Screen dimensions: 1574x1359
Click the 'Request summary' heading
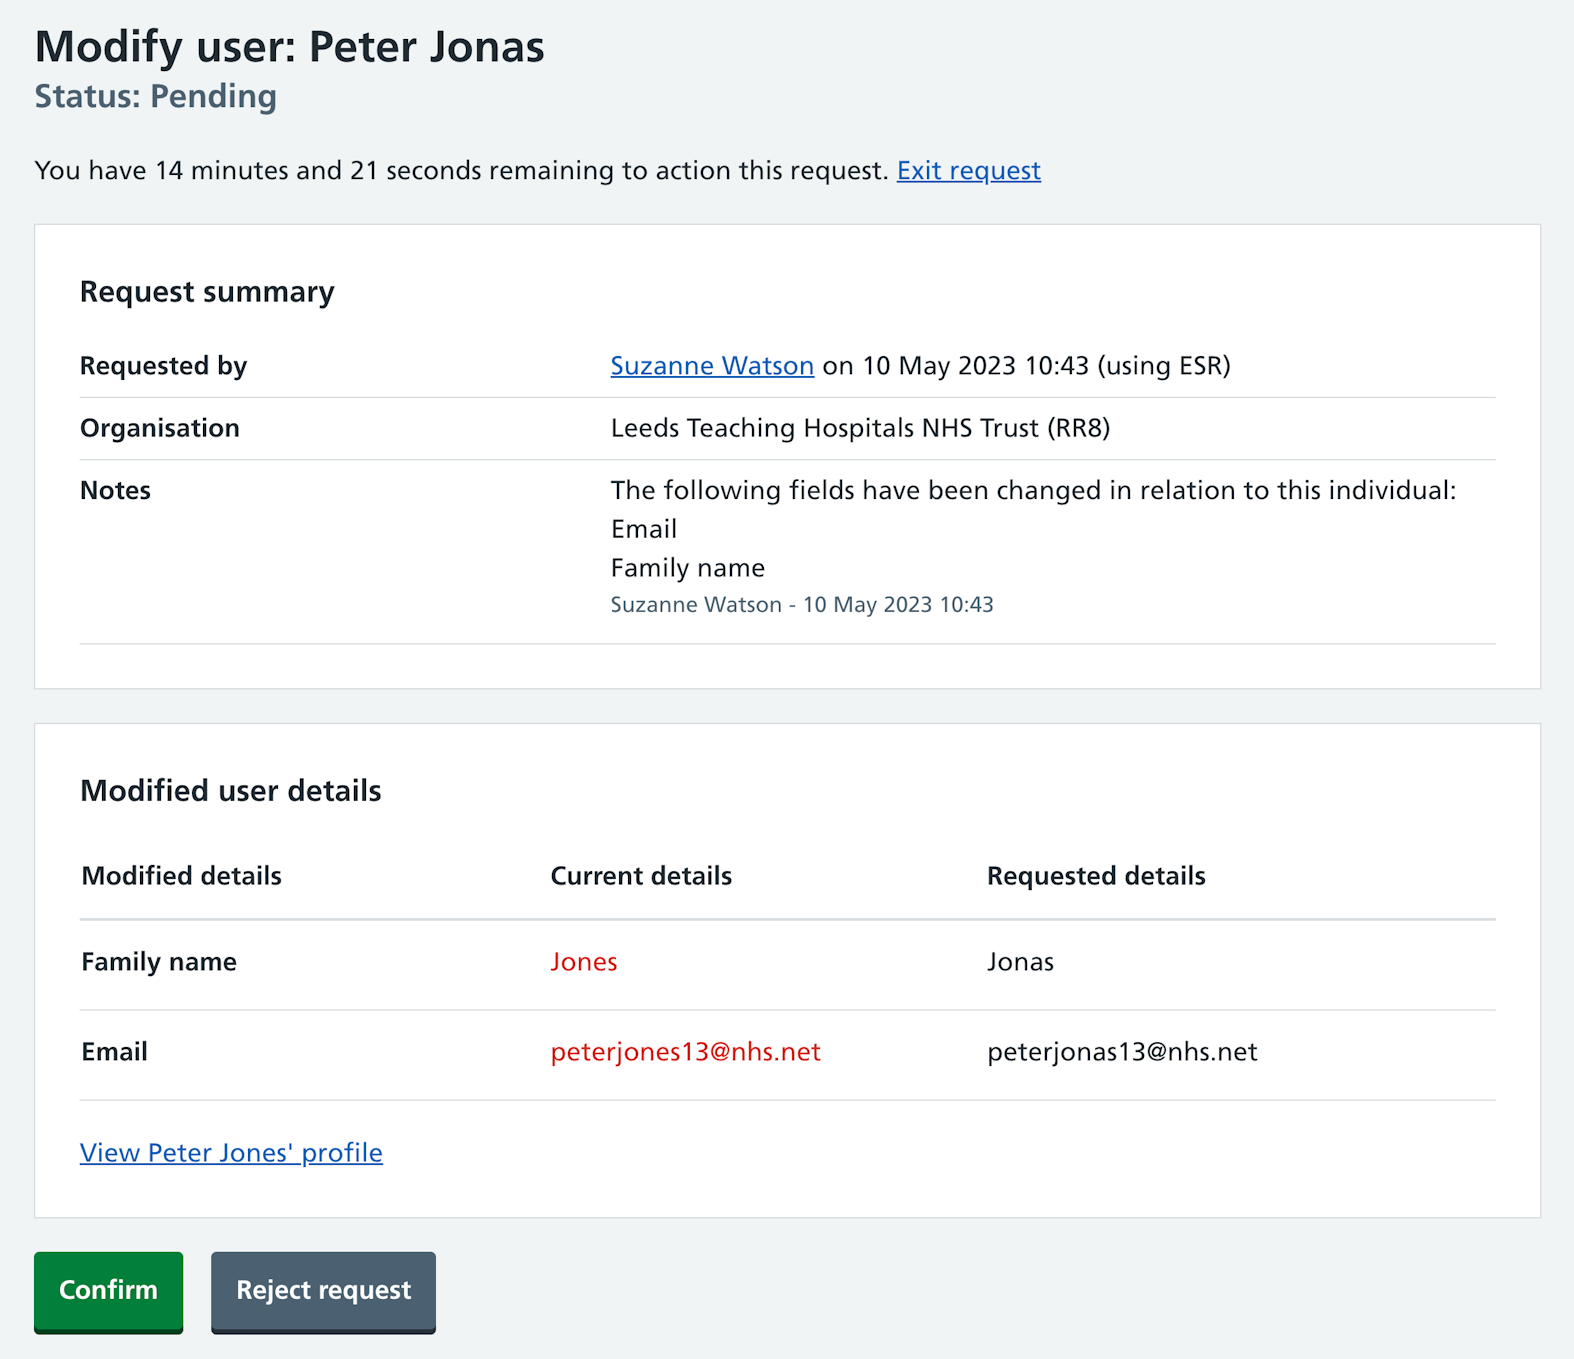[x=207, y=292]
